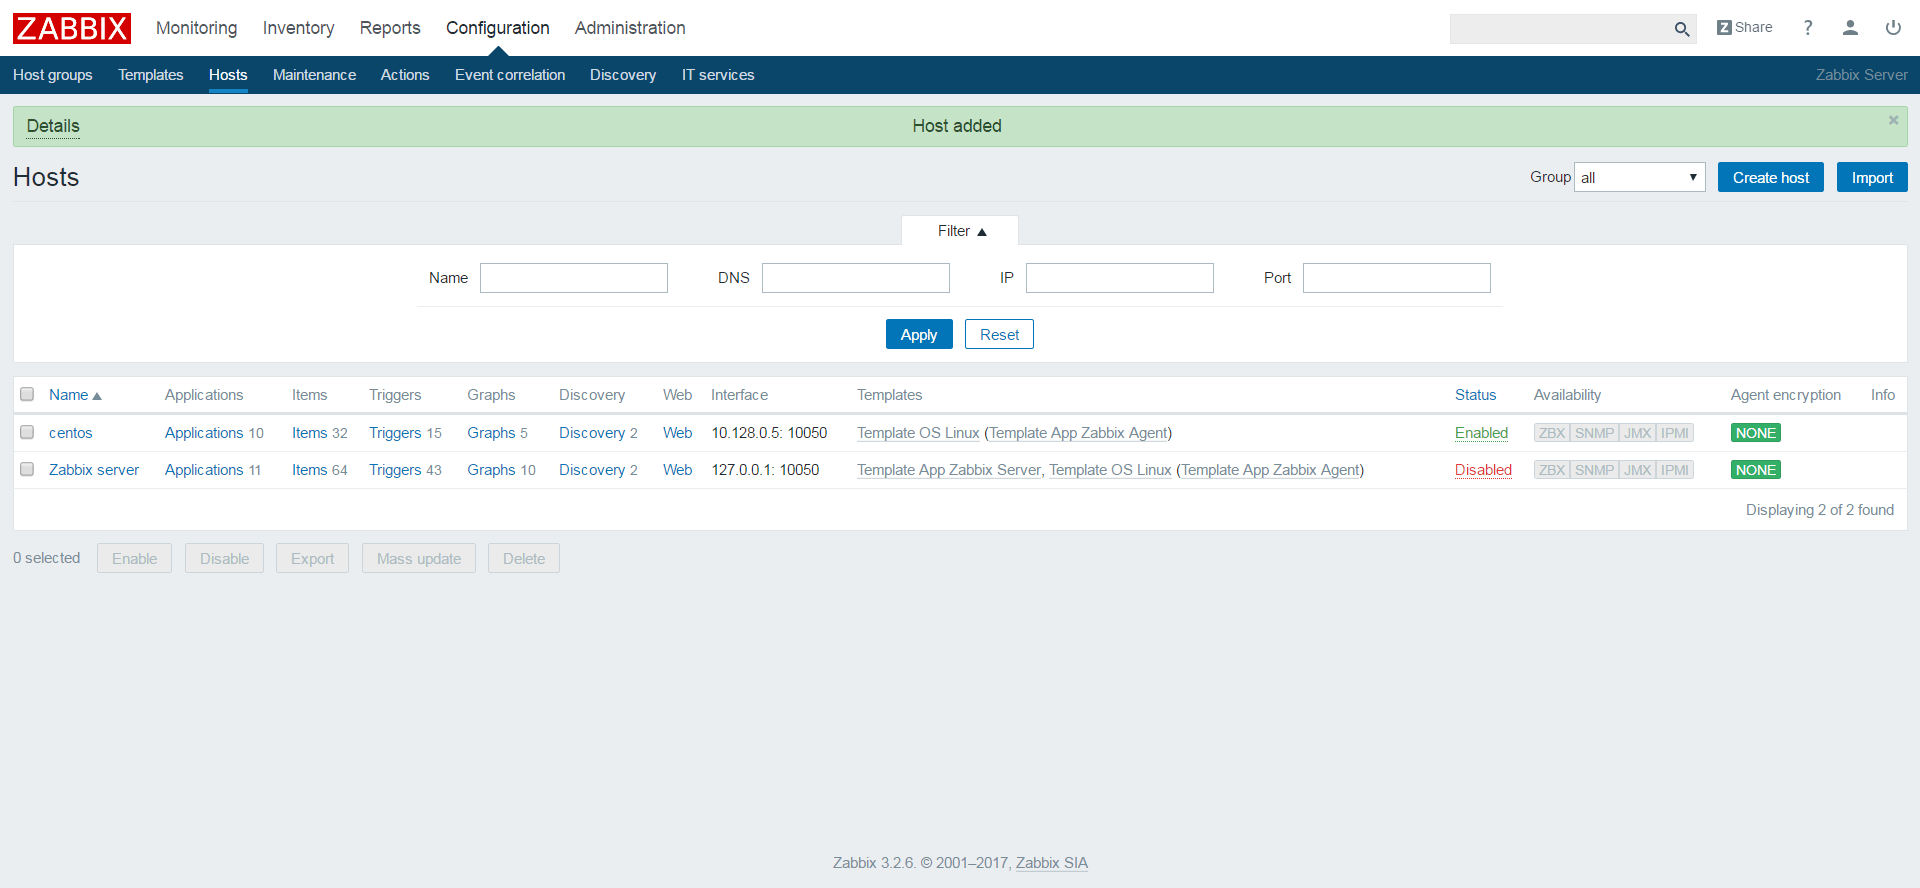Image resolution: width=1920 pixels, height=888 pixels.
Task: Expand Details of the message
Action: click(x=53, y=126)
